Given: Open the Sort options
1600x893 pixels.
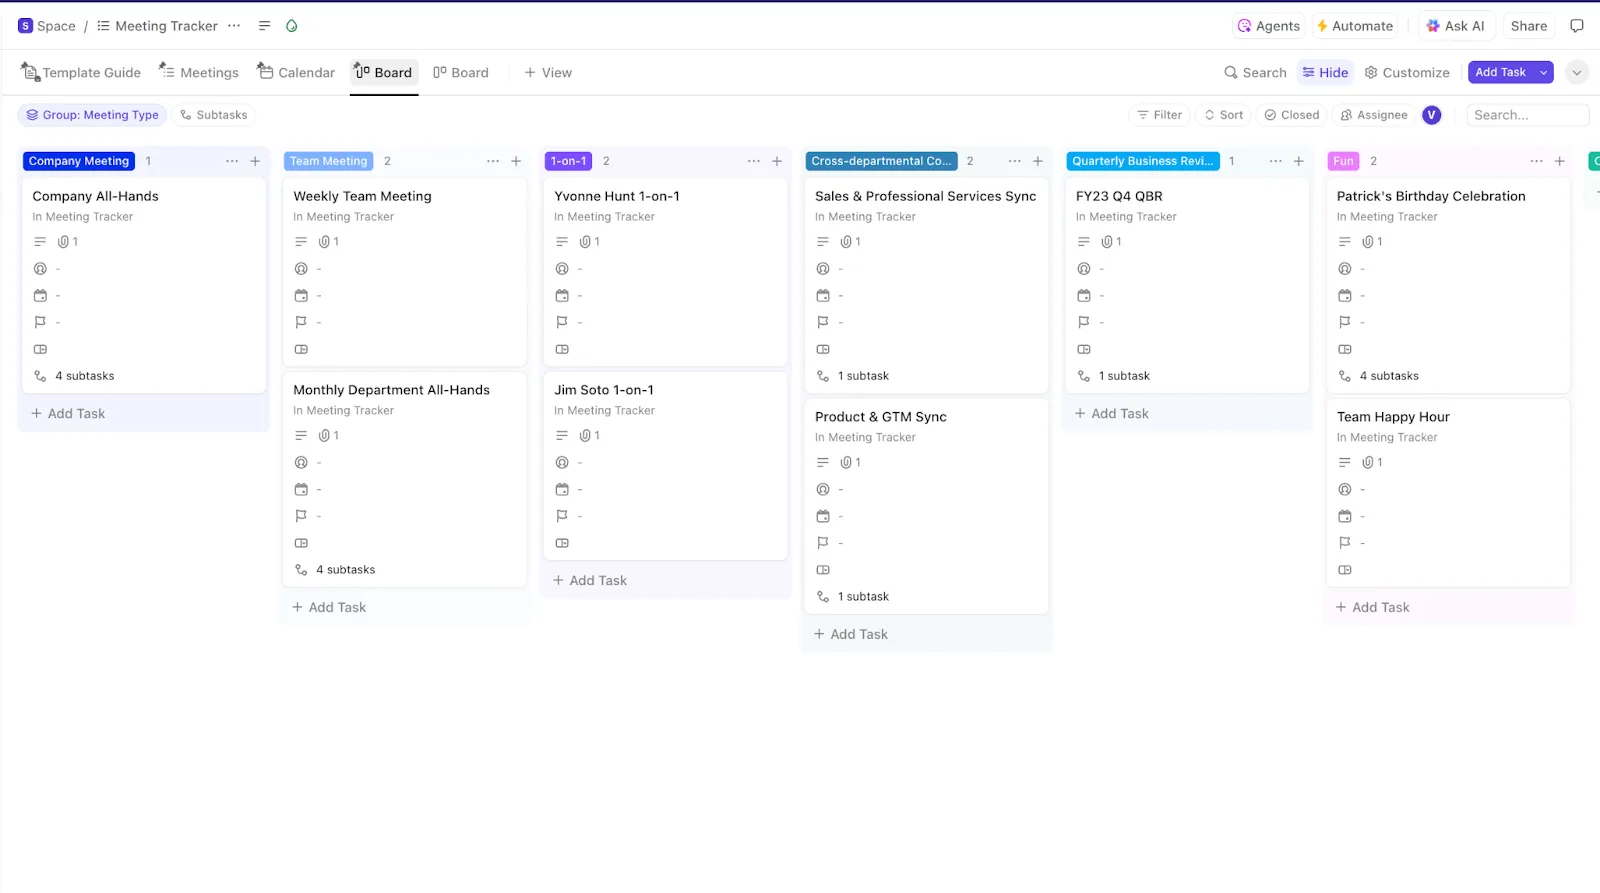Looking at the screenshot, I should 1223,115.
